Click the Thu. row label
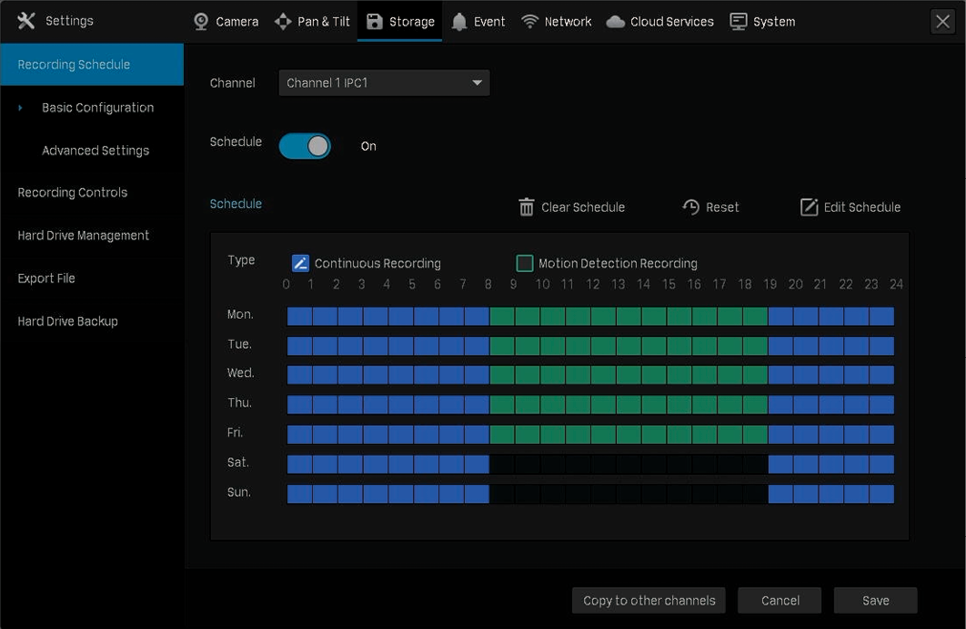 point(239,403)
